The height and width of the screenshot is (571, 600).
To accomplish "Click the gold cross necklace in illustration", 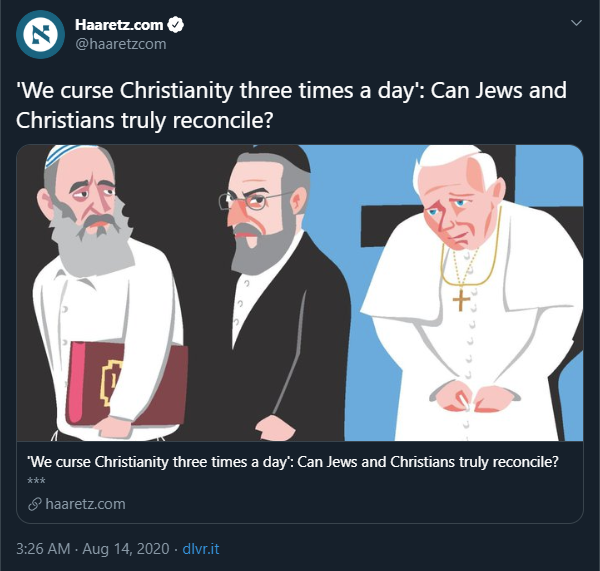I will 462,300.
